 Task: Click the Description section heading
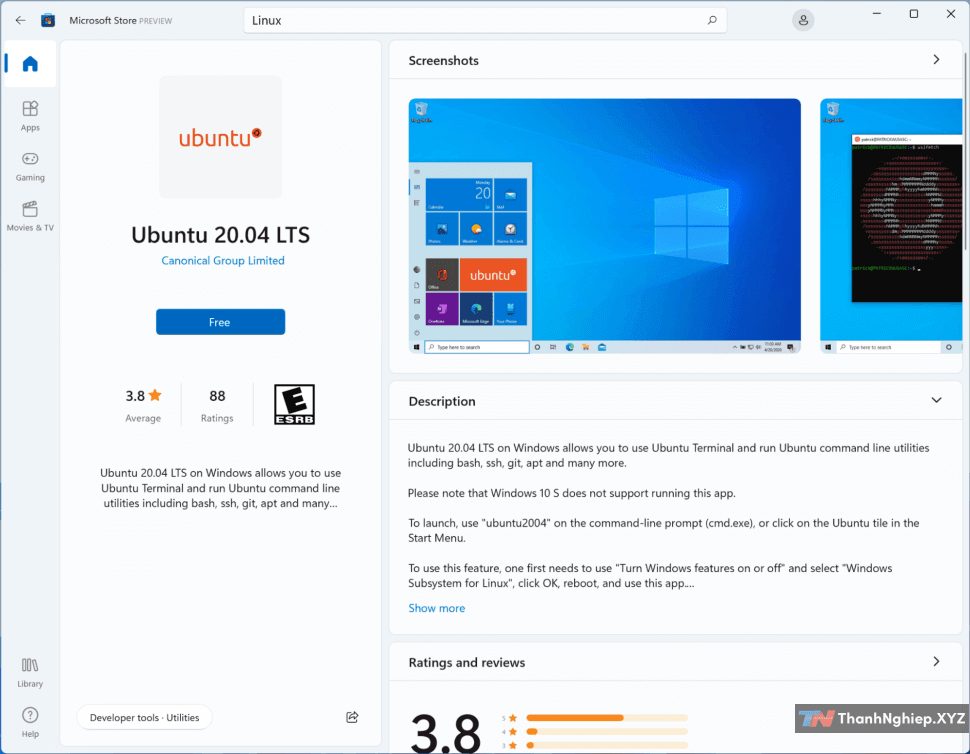(x=442, y=401)
